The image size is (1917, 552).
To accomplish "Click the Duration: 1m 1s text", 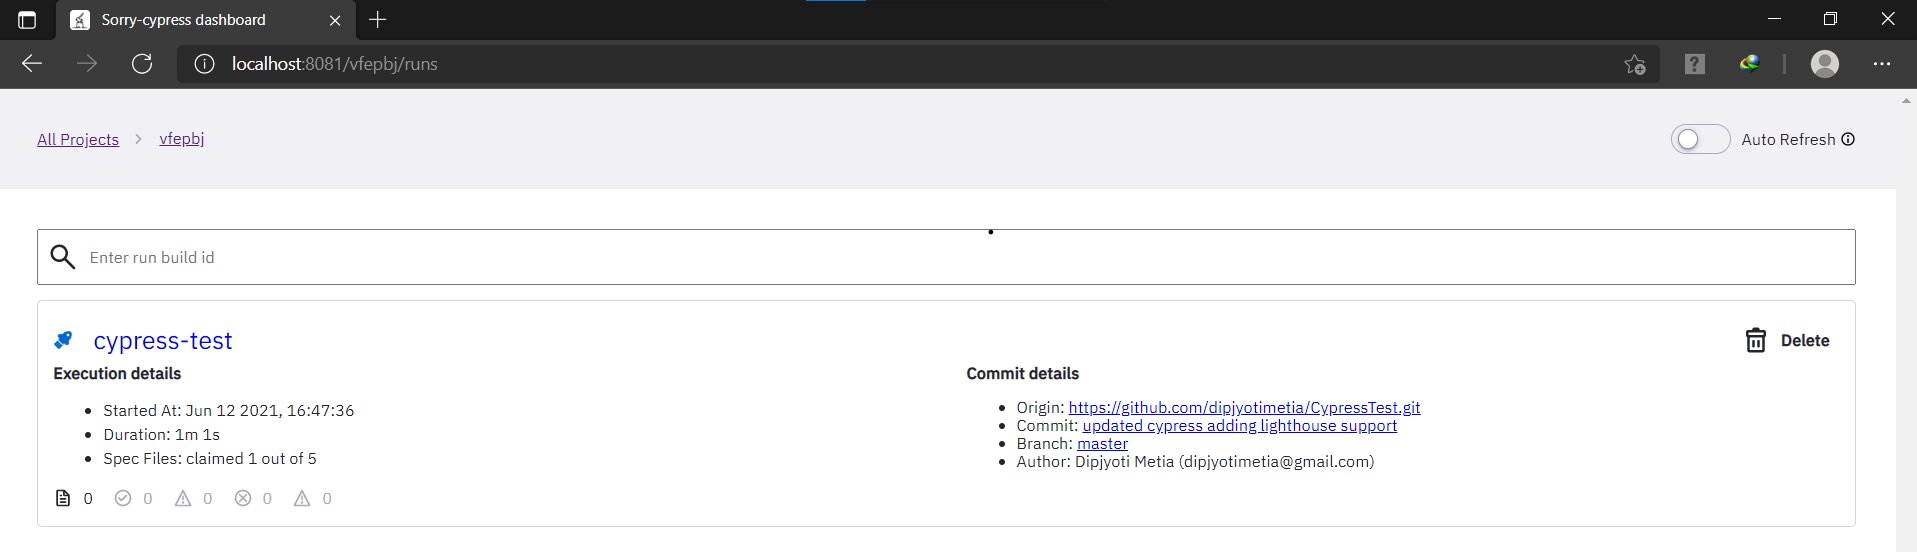I will click(x=161, y=435).
